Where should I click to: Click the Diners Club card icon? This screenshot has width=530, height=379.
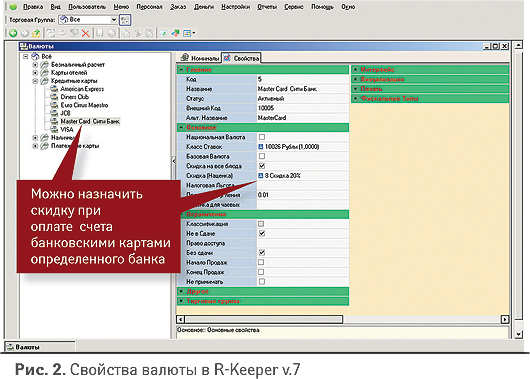[54, 97]
